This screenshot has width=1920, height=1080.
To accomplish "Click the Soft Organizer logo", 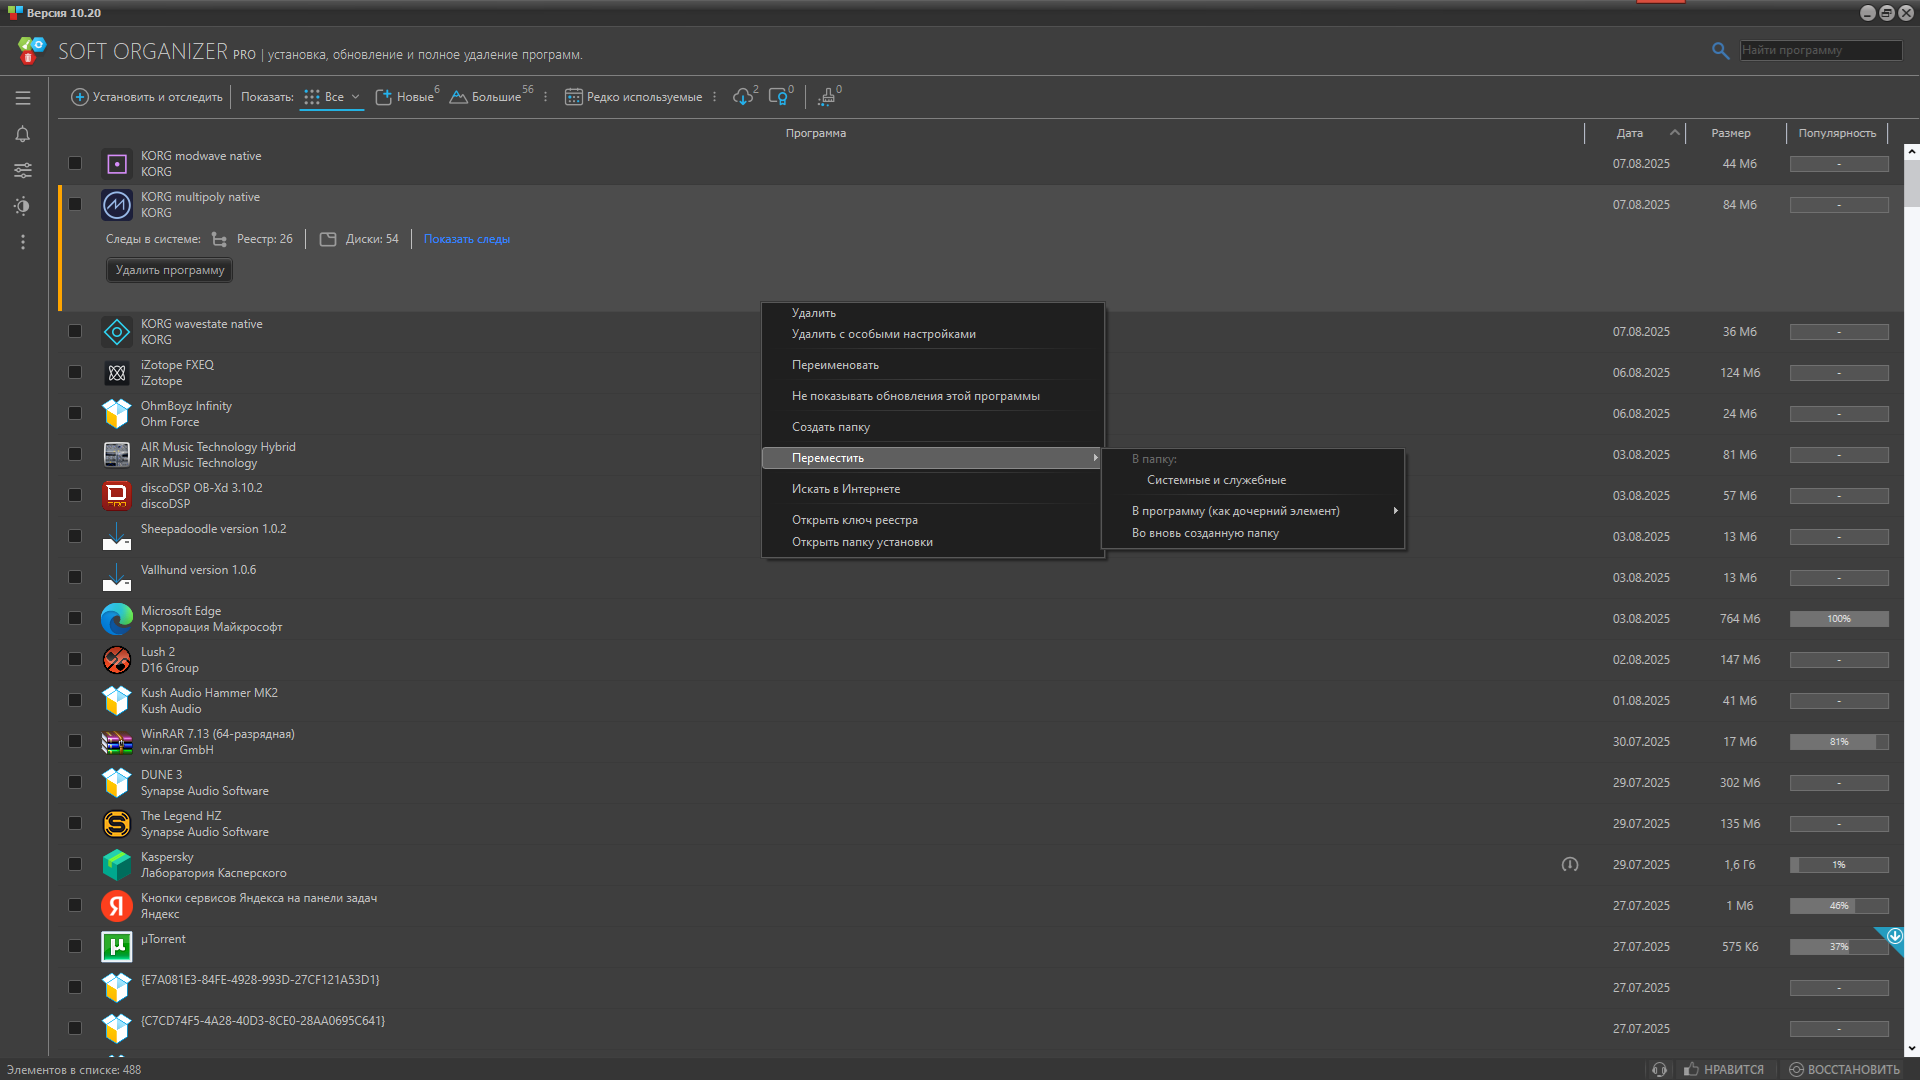I will [x=32, y=50].
